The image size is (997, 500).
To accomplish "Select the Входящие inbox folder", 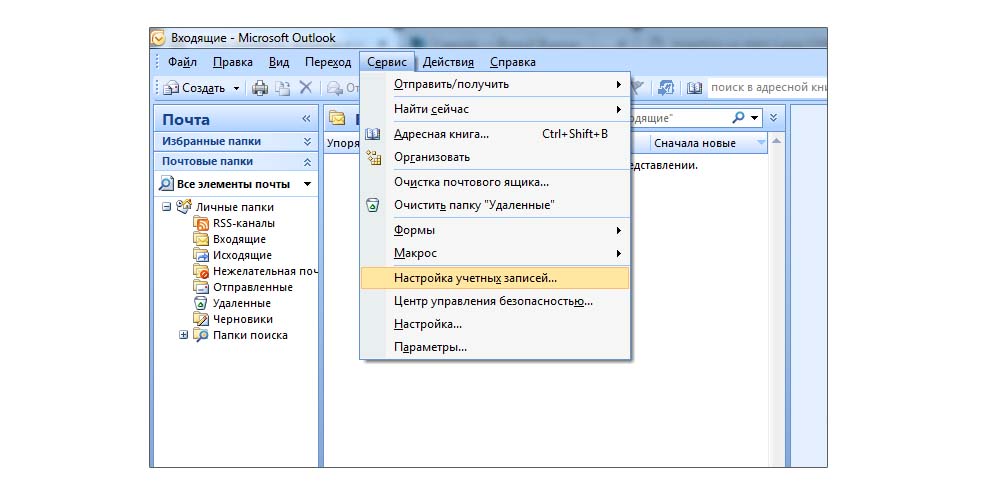I will (x=239, y=239).
